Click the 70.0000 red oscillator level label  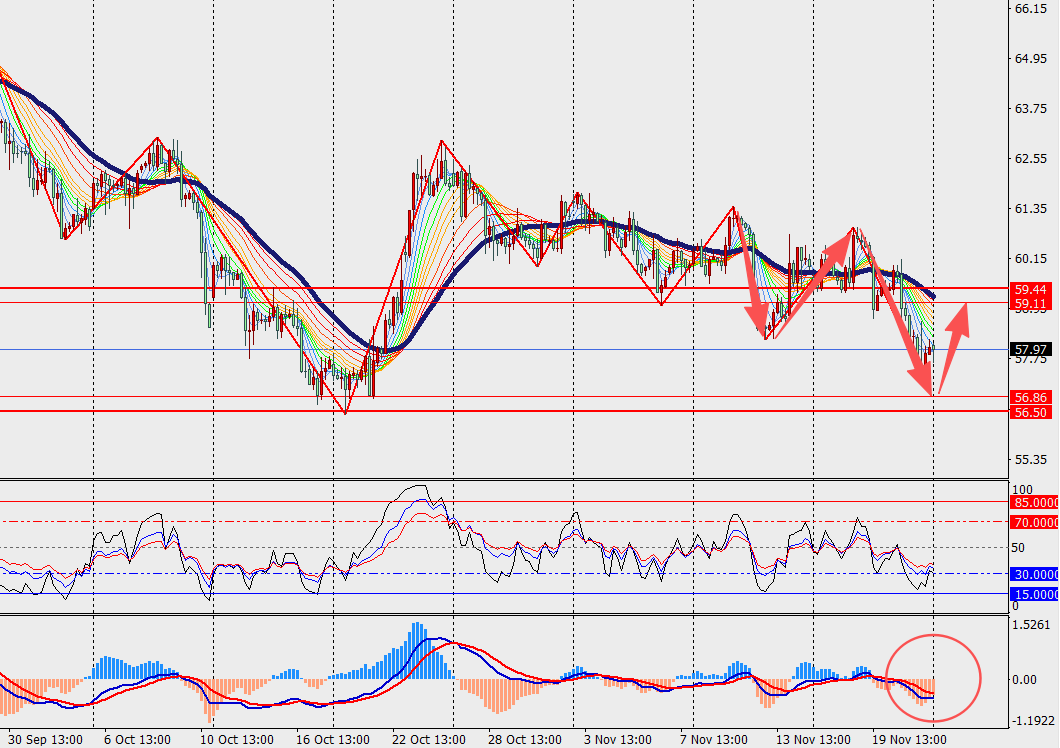point(1034,522)
